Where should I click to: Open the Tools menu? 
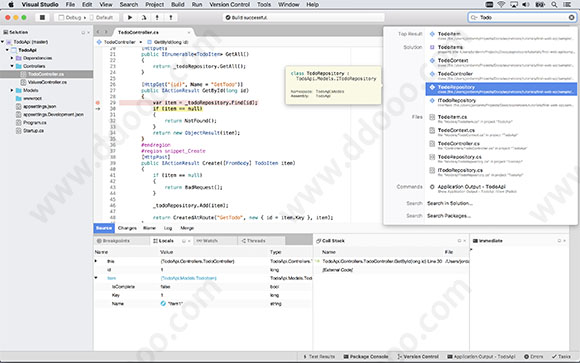264,4
